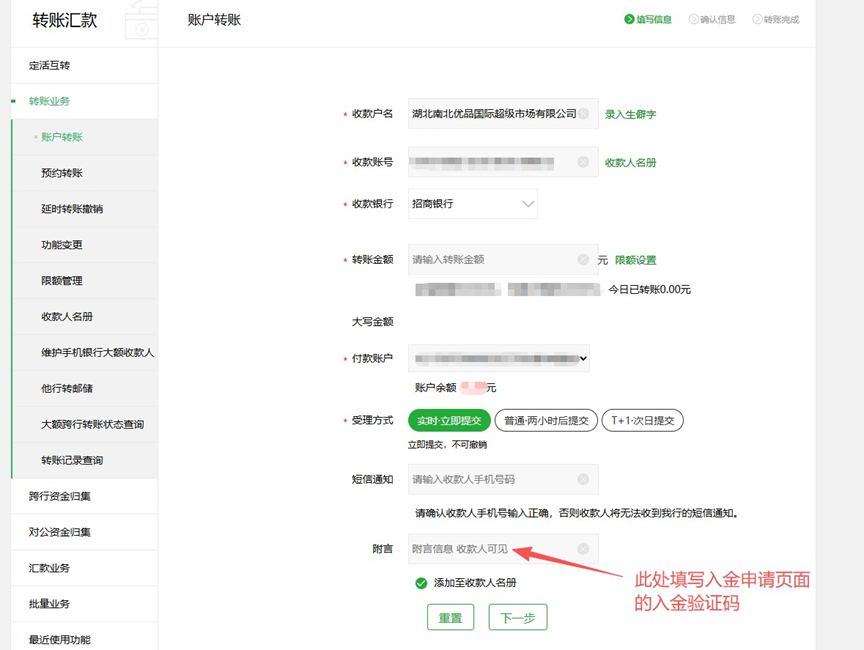Open the 限额设置 link
864x650 pixels.
coord(635,260)
